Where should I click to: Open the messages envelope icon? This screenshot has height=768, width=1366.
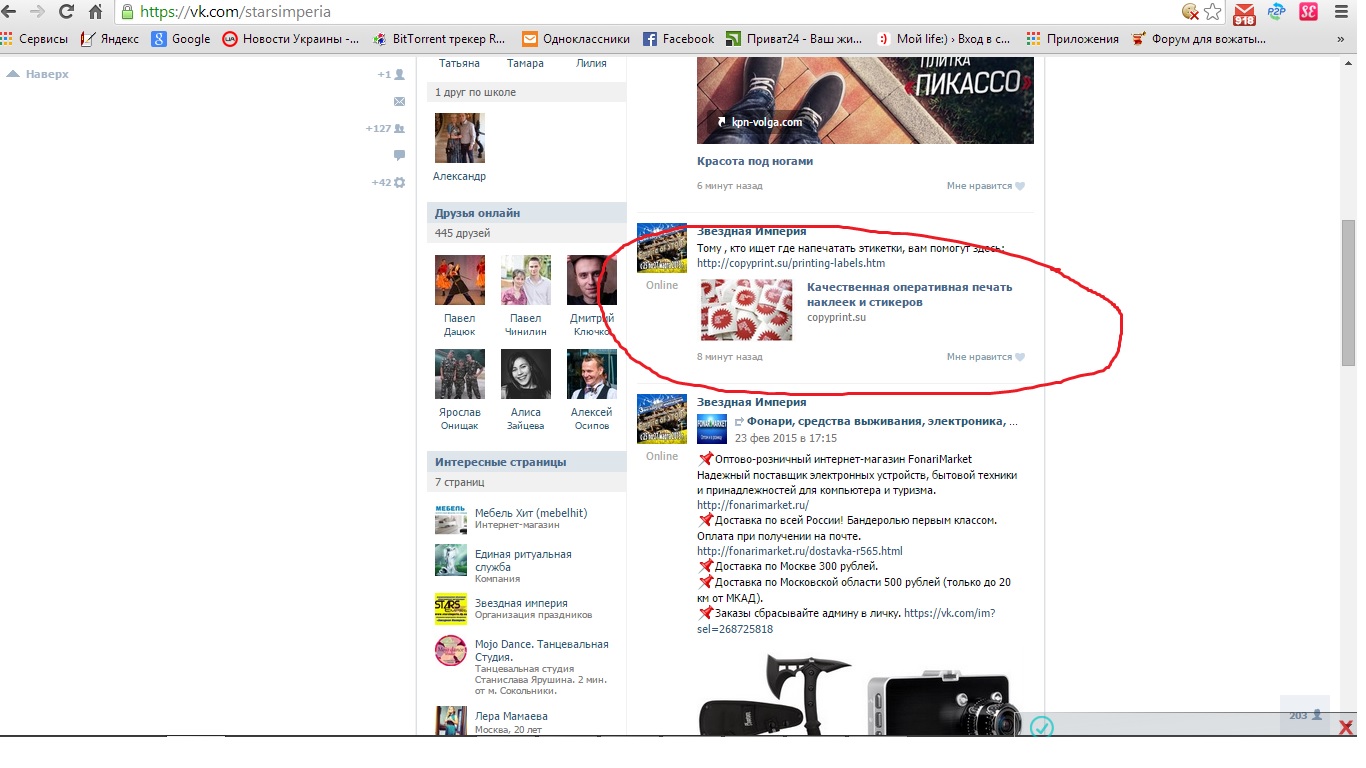399,101
